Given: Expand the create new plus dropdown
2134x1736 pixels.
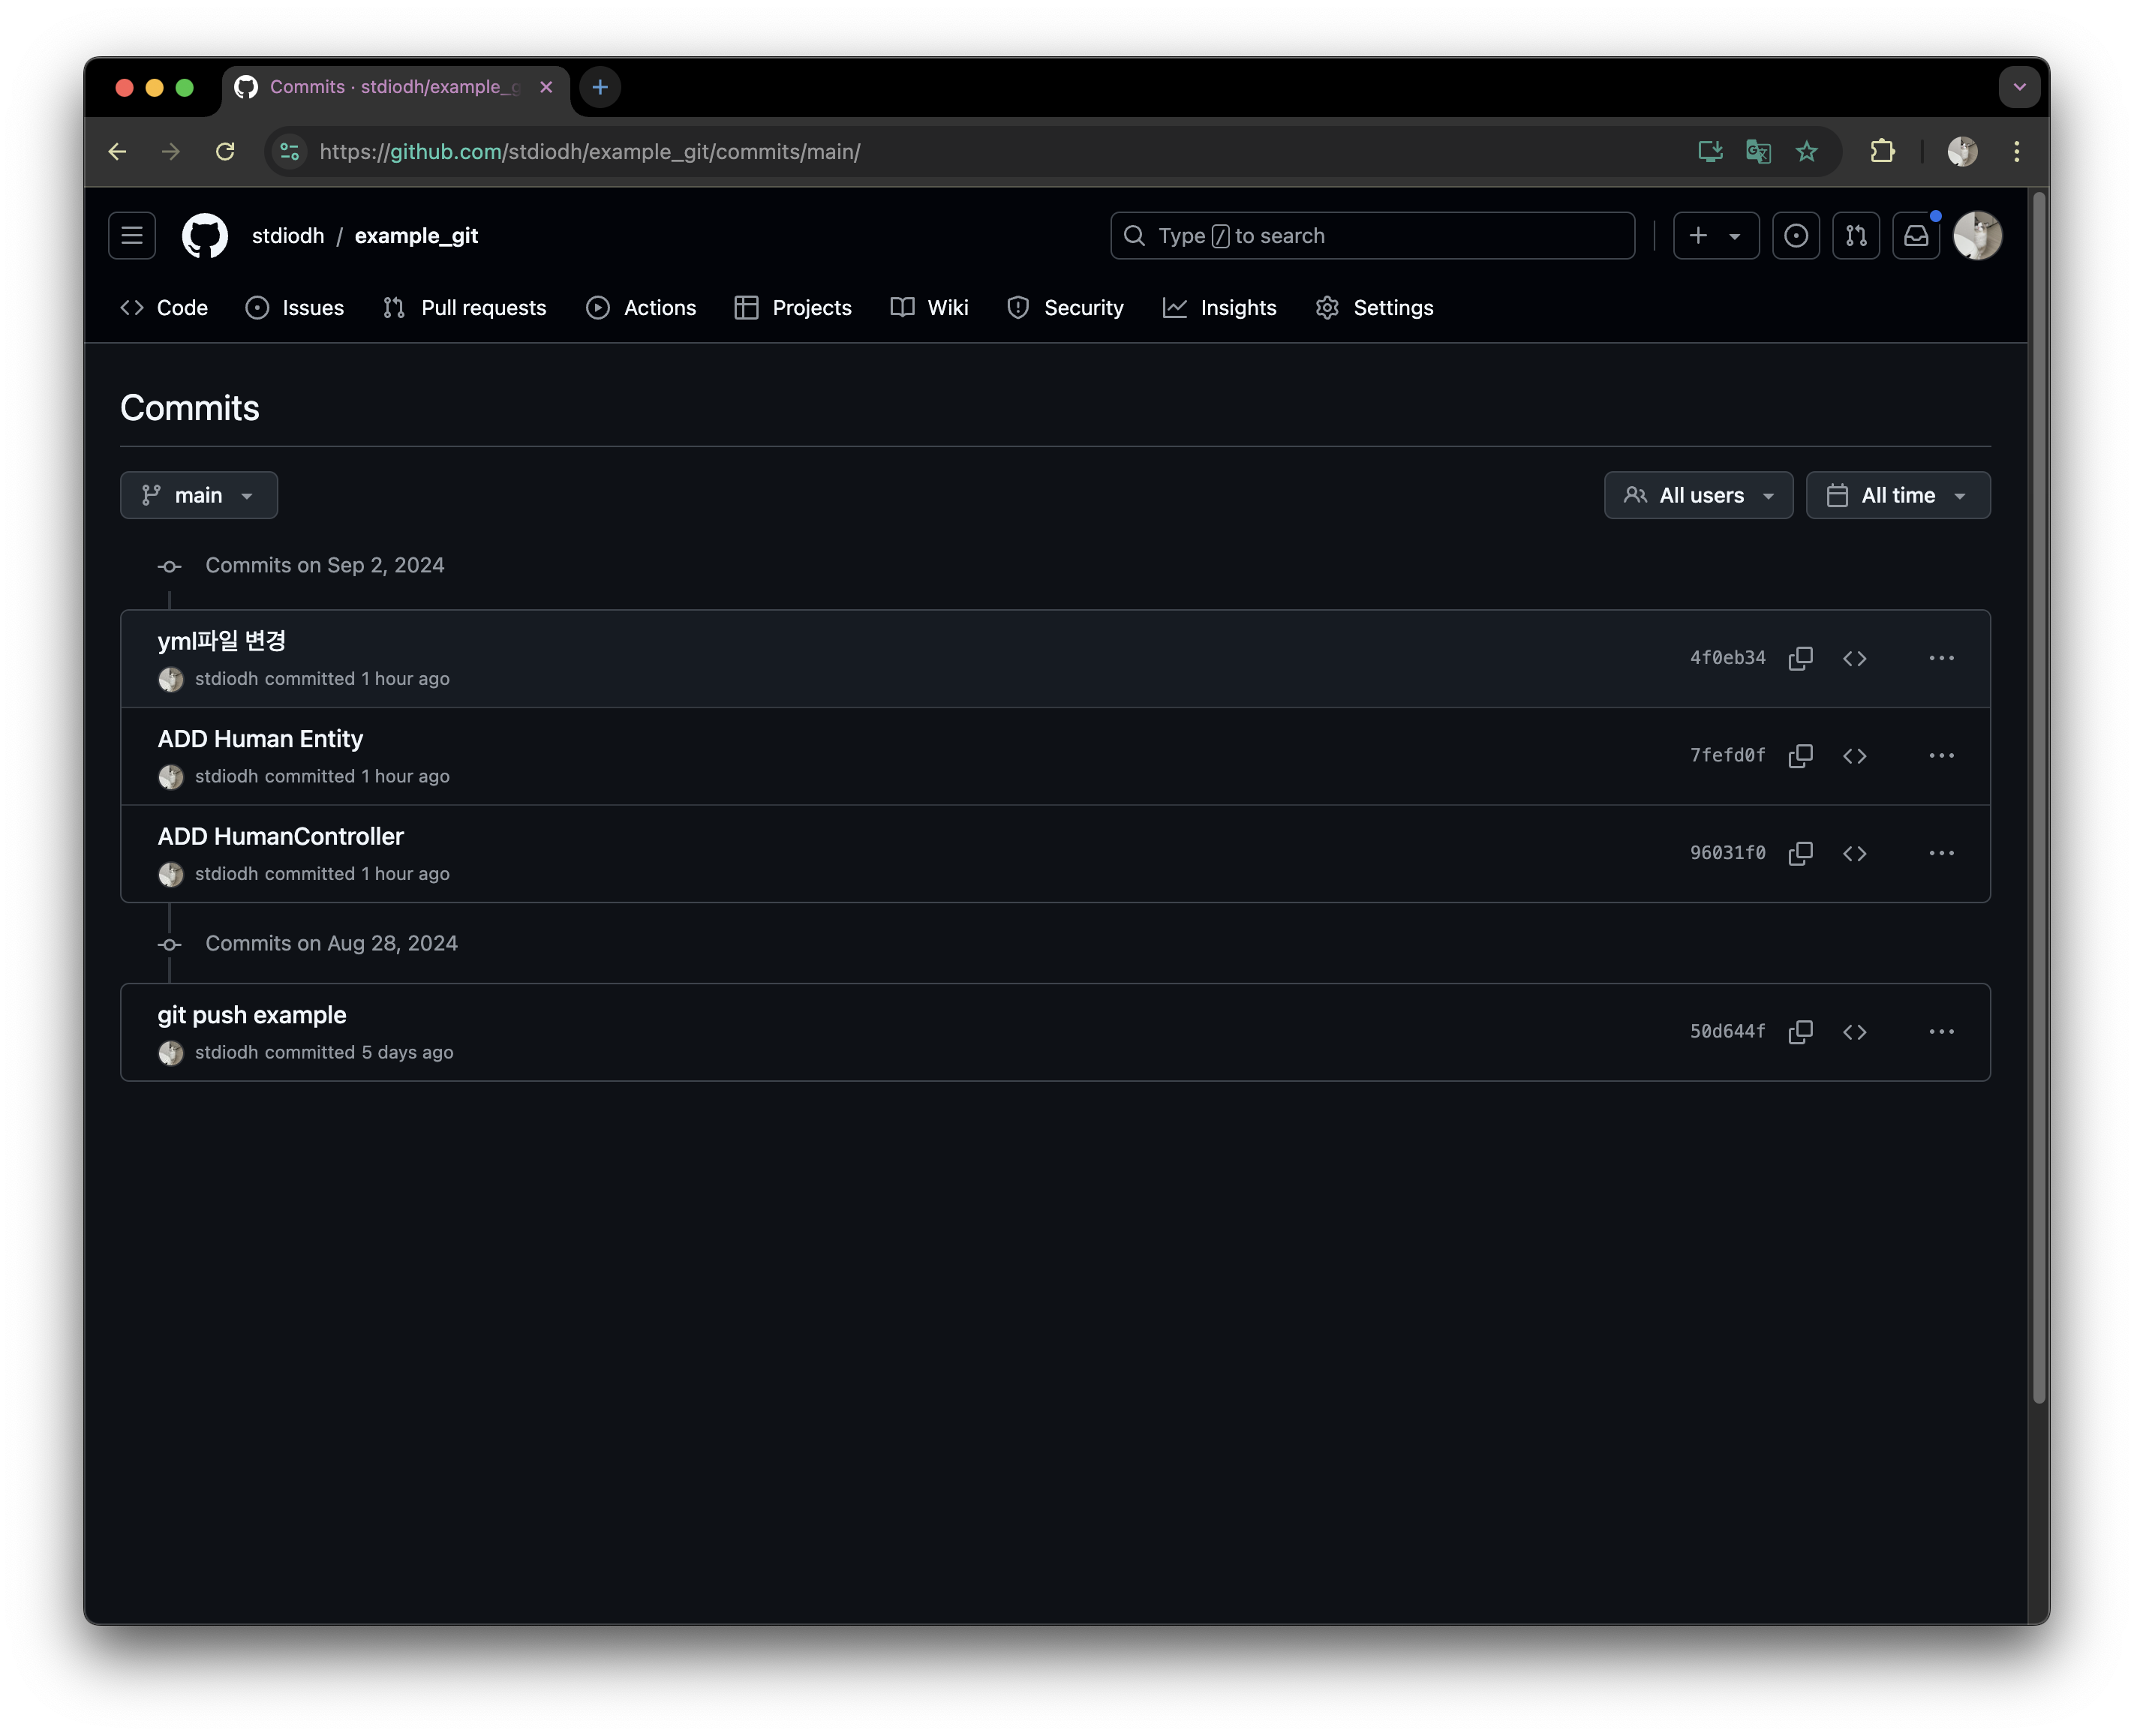Looking at the screenshot, I should click(1715, 236).
